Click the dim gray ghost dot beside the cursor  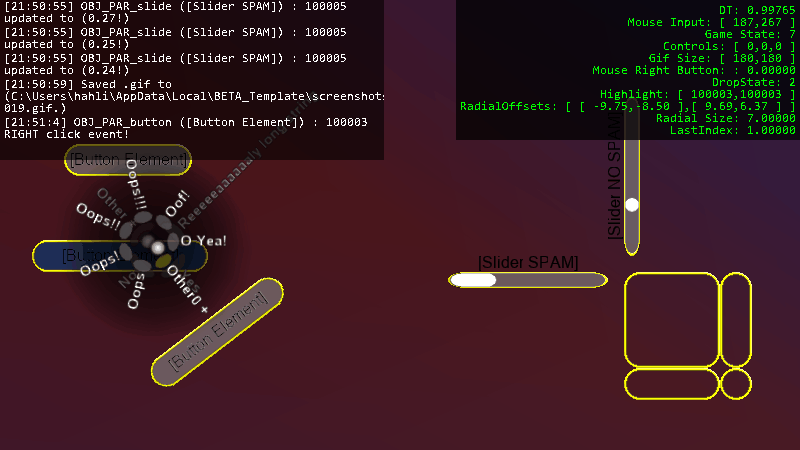point(148,241)
